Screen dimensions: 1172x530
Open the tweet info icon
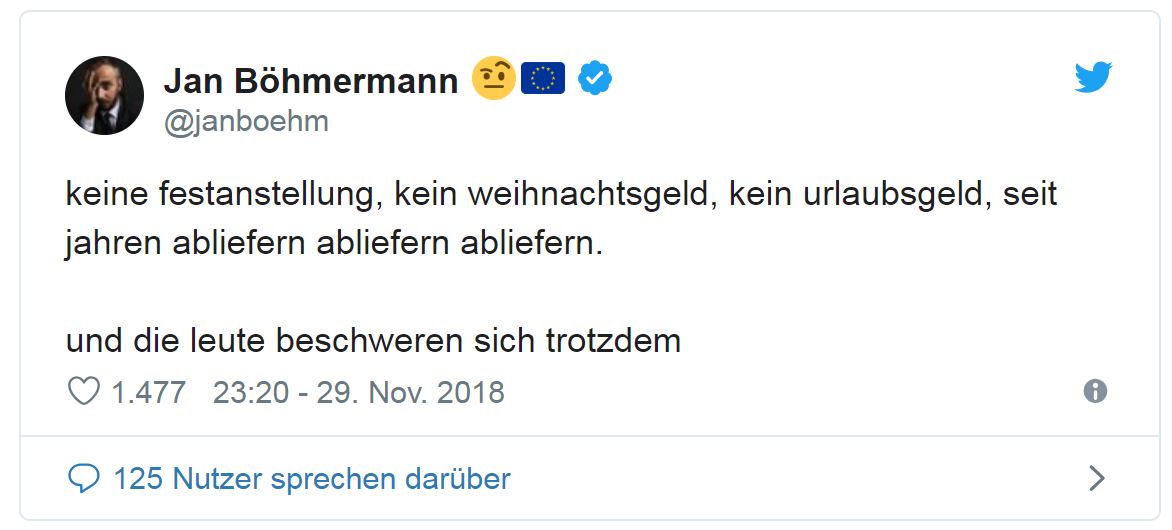coord(1095,391)
